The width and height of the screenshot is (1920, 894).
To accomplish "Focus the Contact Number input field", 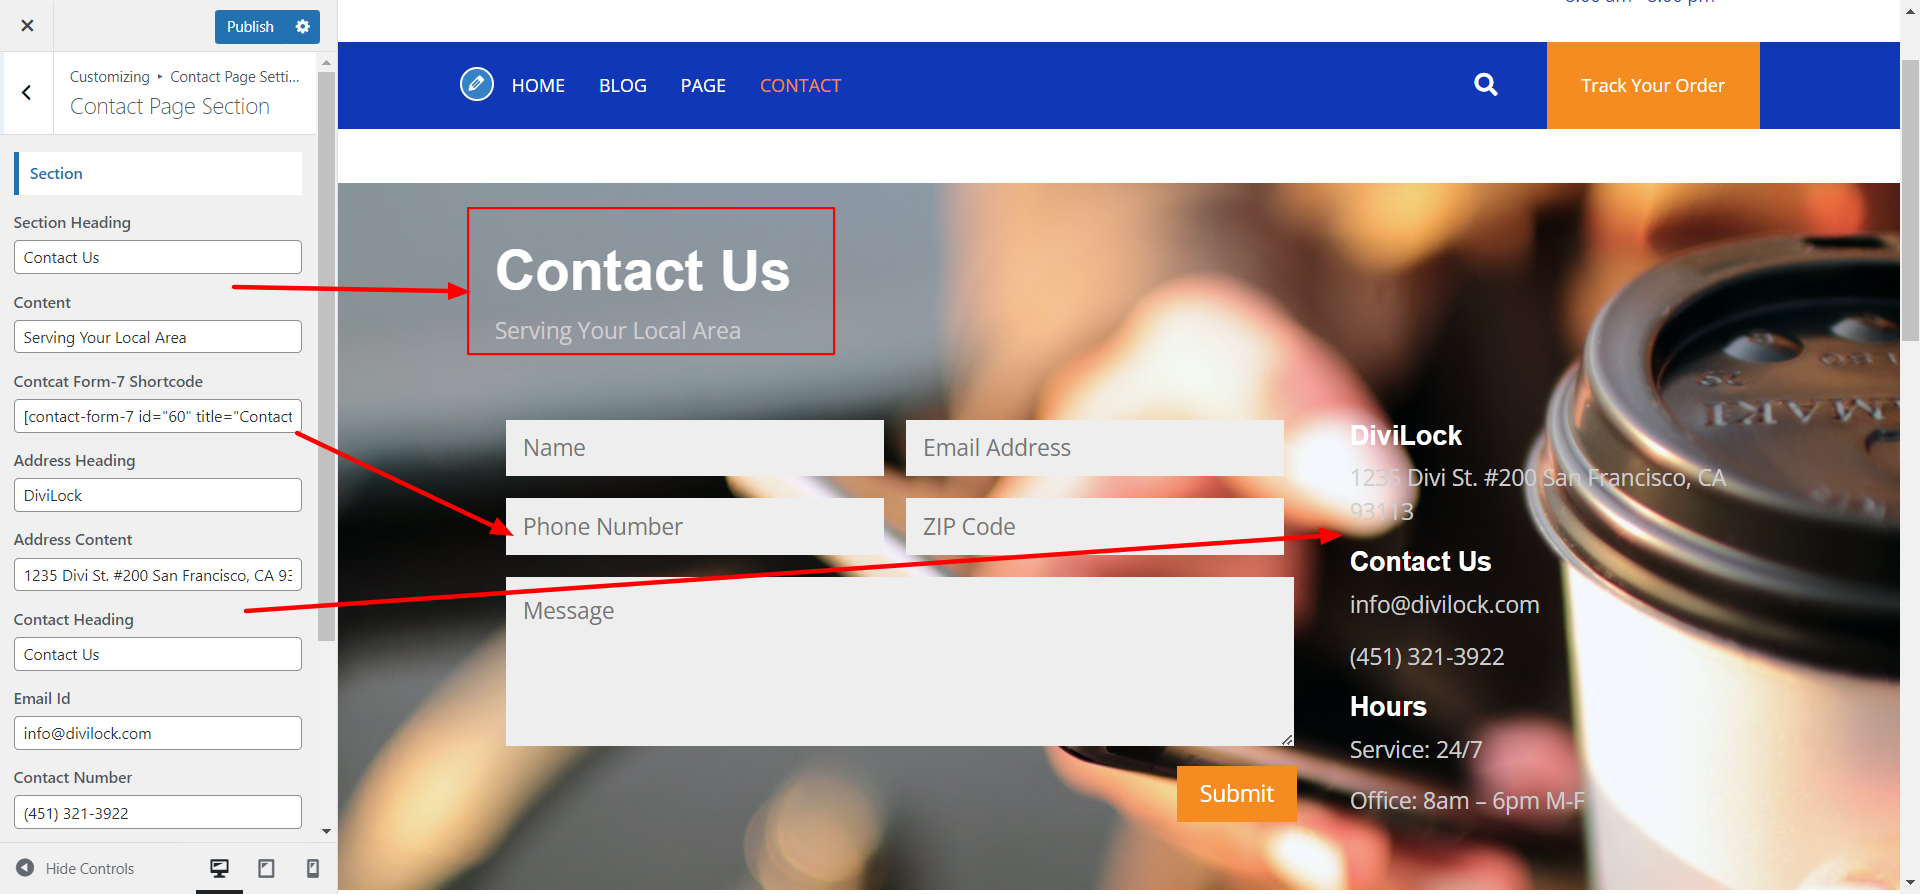I will coord(158,812).
